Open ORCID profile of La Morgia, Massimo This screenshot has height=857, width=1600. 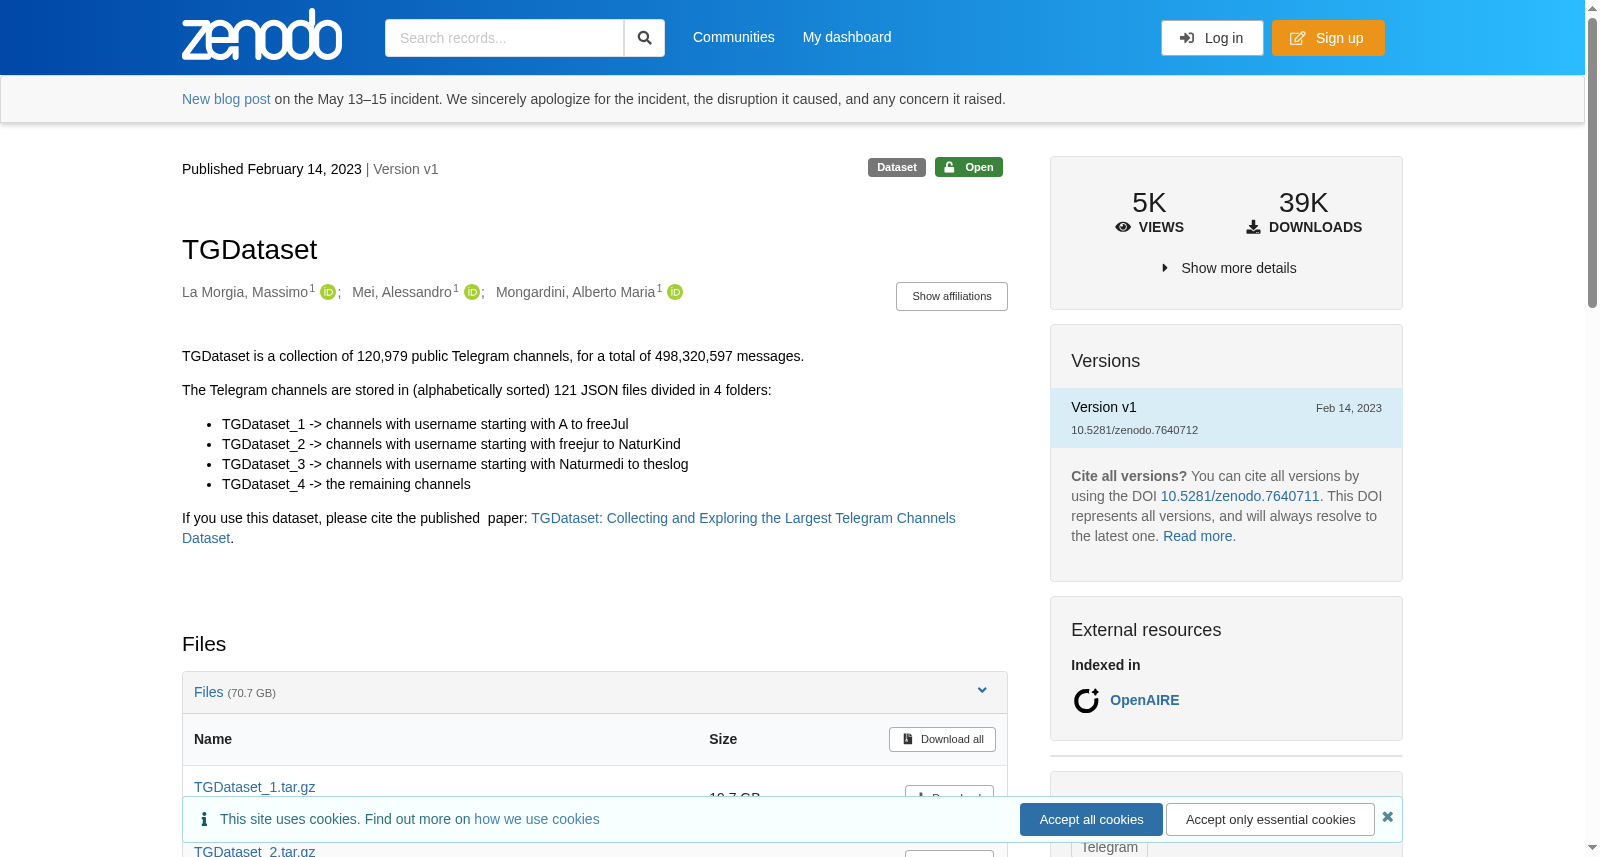328,292
